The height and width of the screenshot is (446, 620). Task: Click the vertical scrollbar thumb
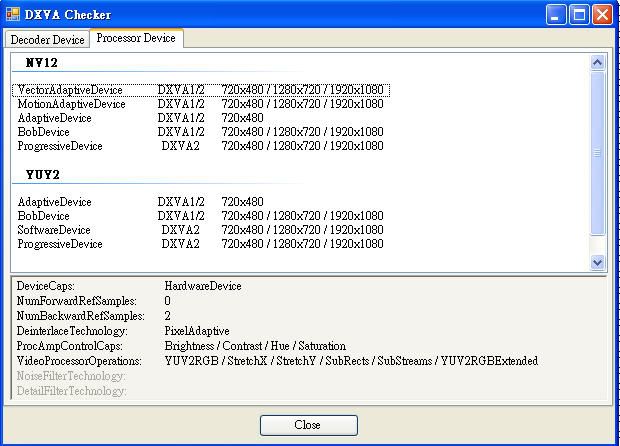pos(597,153)
